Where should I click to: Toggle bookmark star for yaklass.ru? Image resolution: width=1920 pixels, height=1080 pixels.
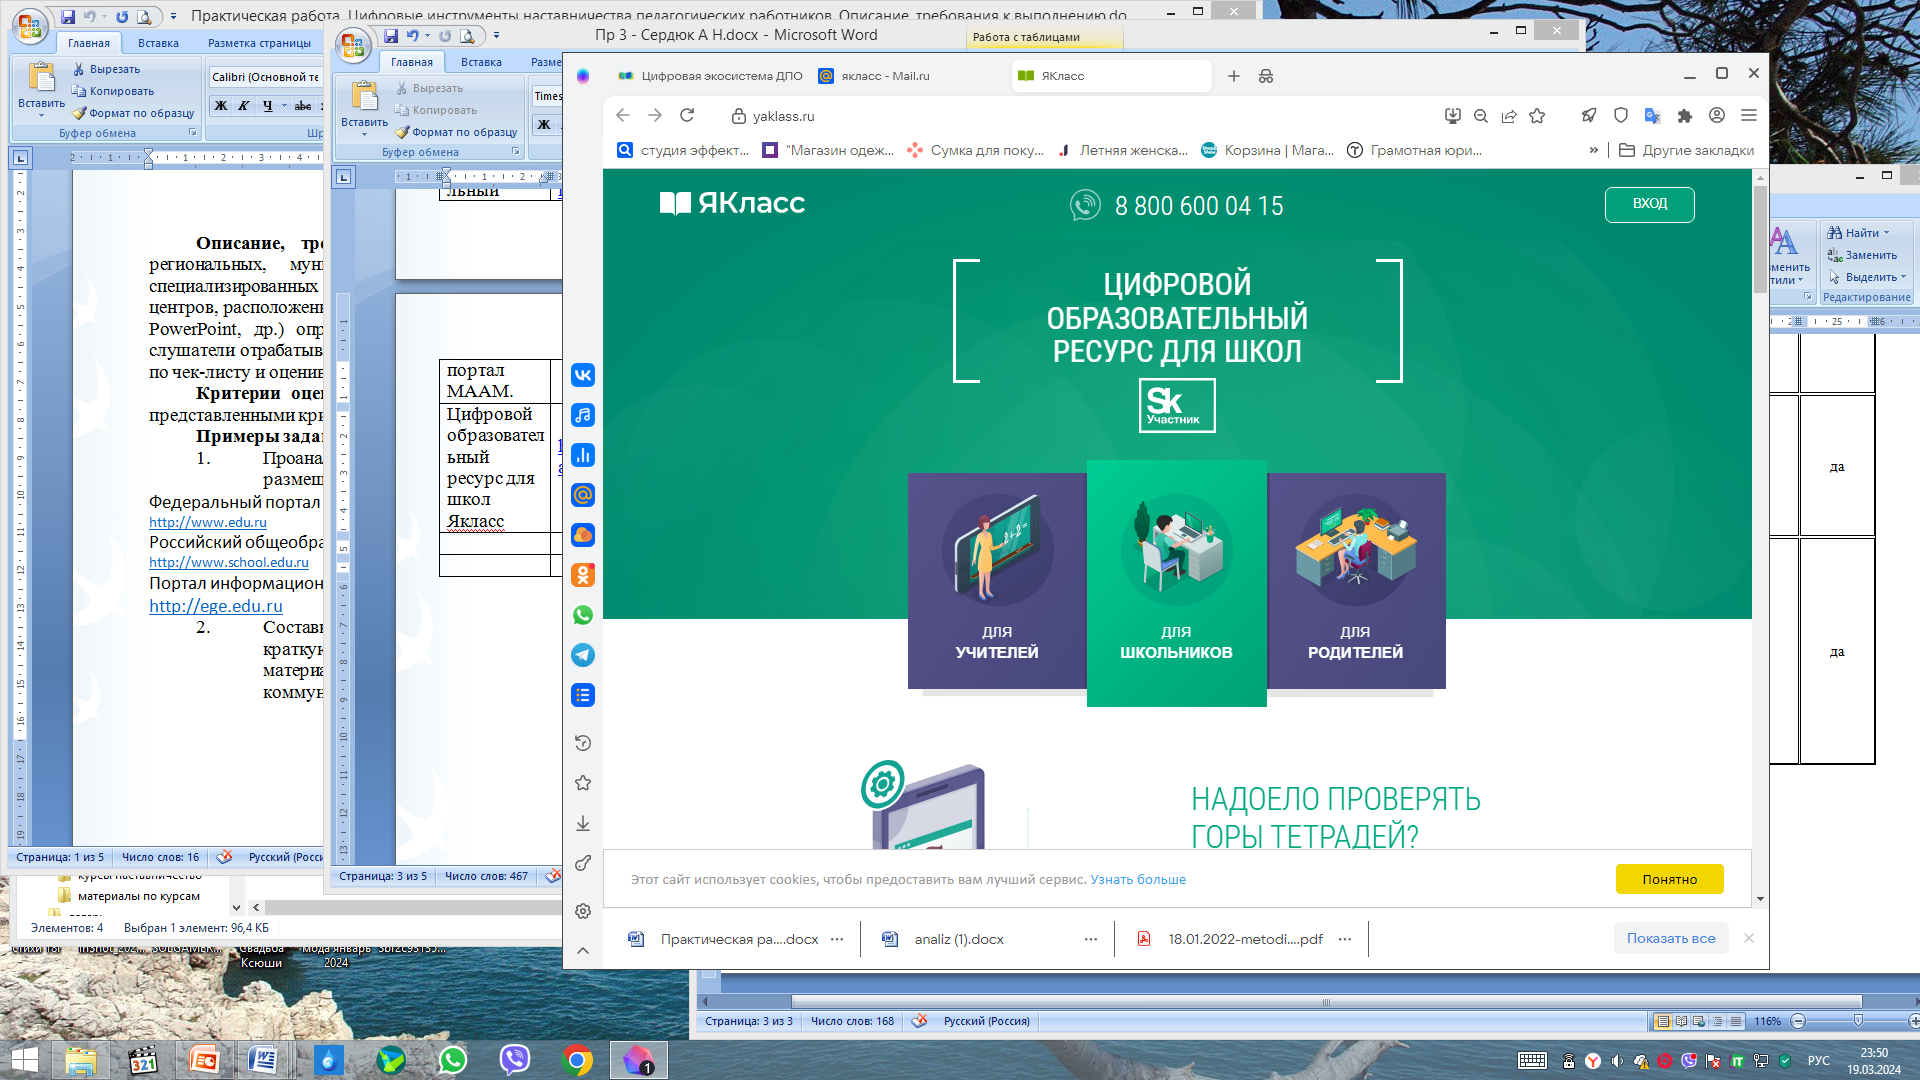click(x=1537, y=116)
